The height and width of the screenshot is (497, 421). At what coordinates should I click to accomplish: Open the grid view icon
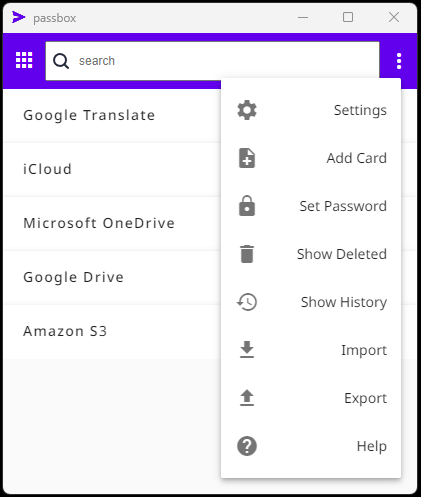tap(24, 60)
